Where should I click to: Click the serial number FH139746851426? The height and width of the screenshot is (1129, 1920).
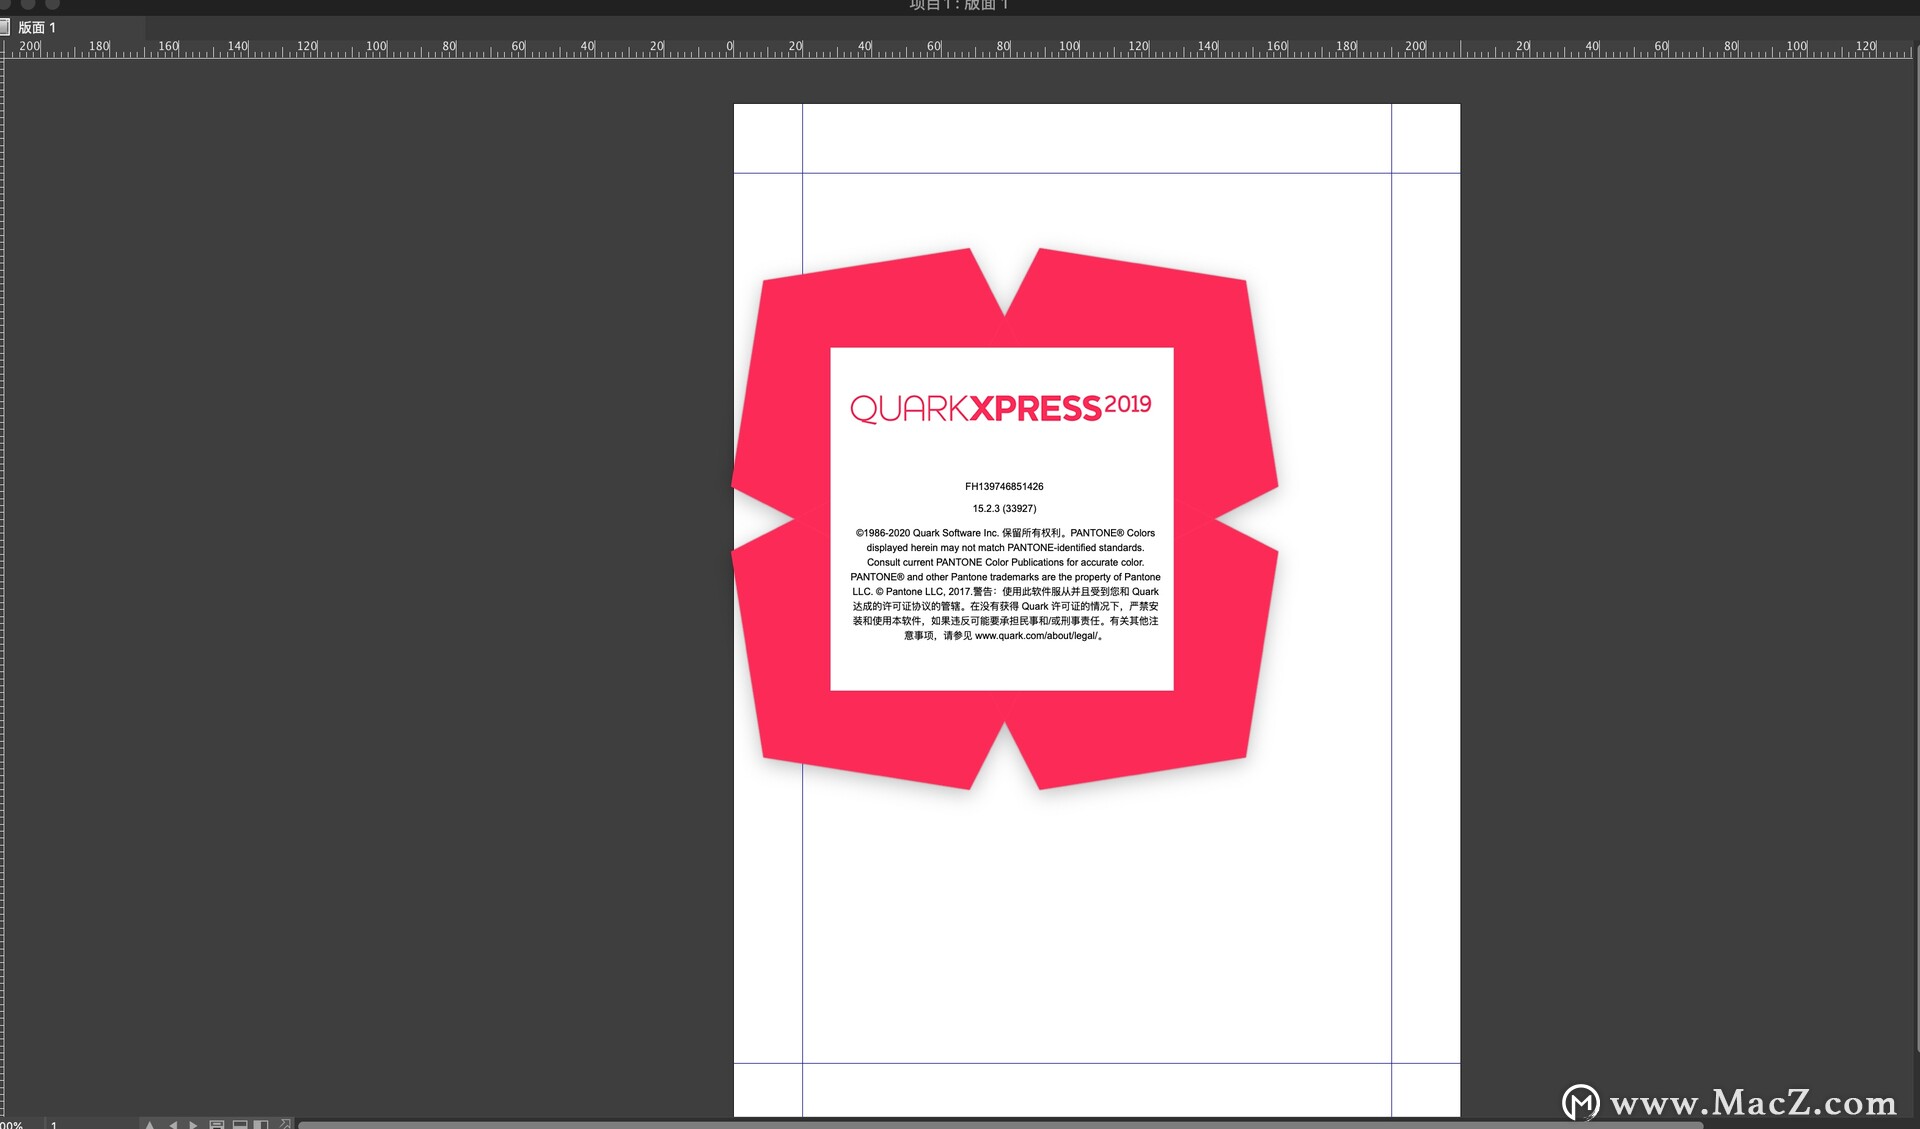[x=1004, y=487]
